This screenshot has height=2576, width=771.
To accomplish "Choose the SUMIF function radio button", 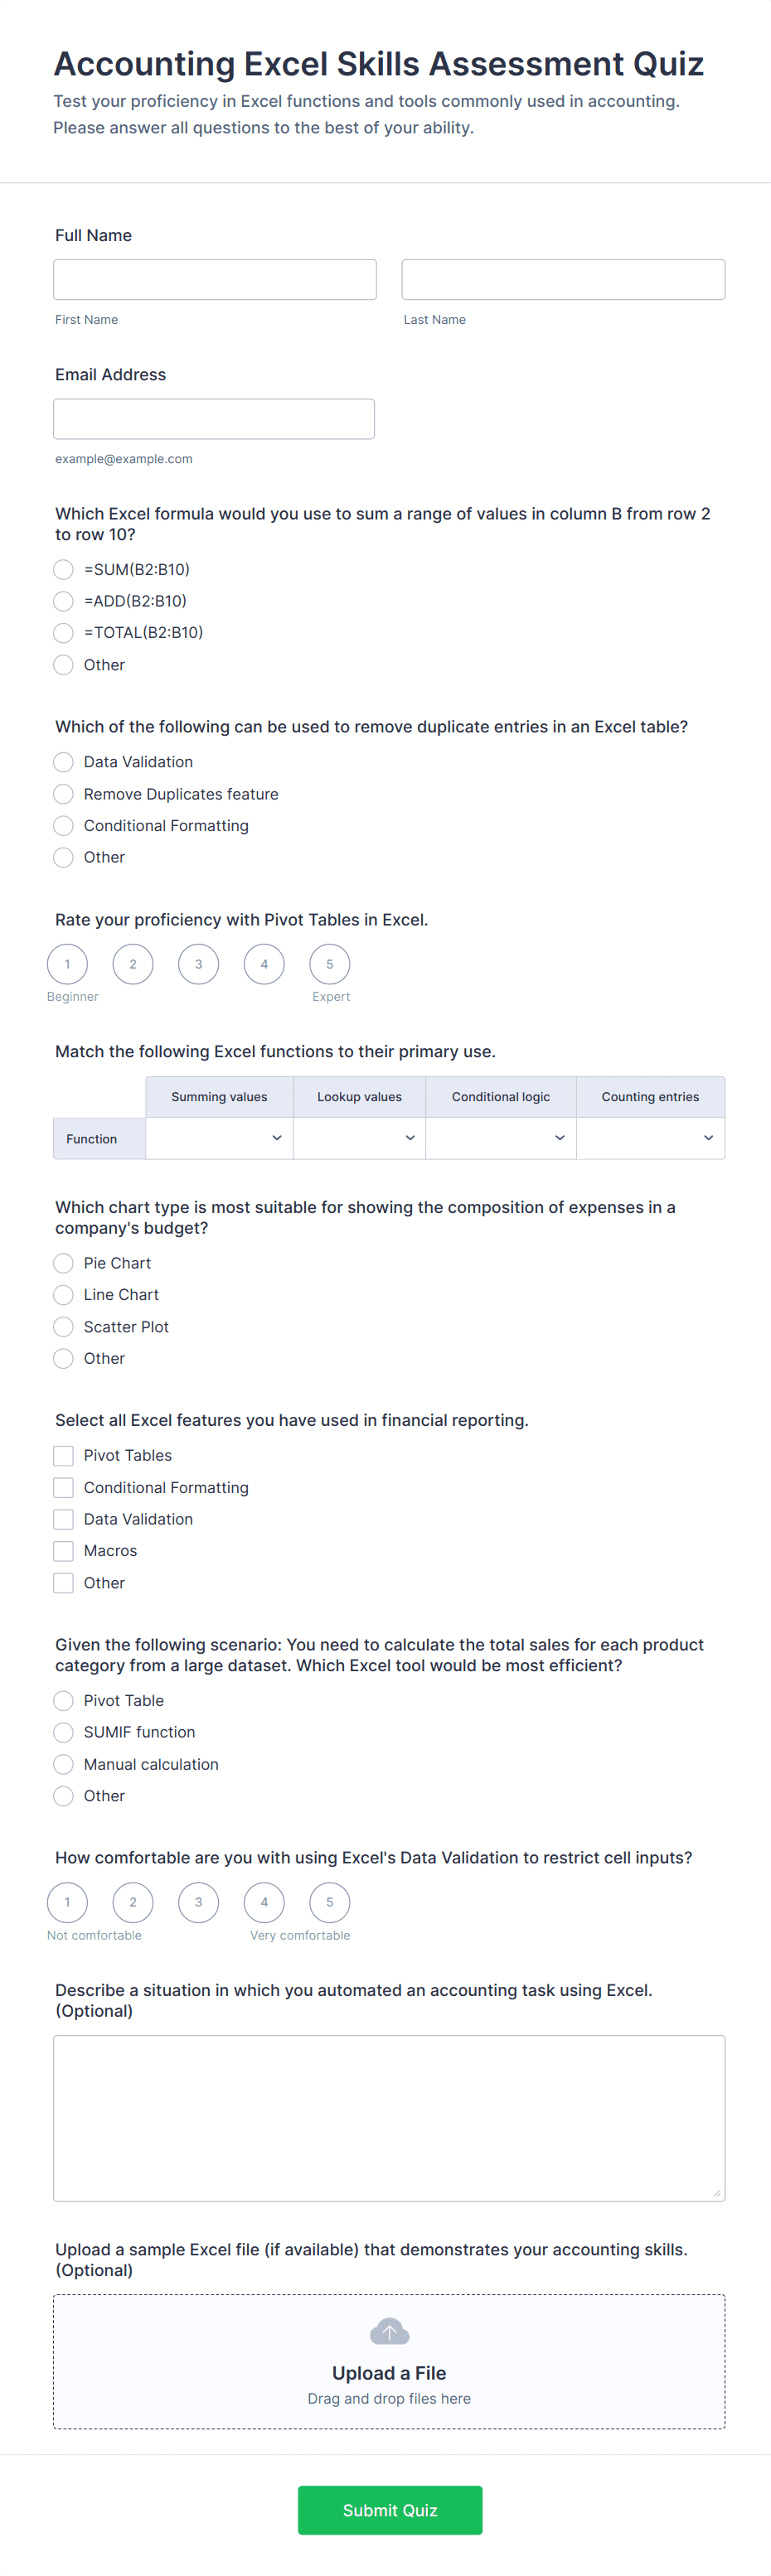I will (x=64, y=1732).
